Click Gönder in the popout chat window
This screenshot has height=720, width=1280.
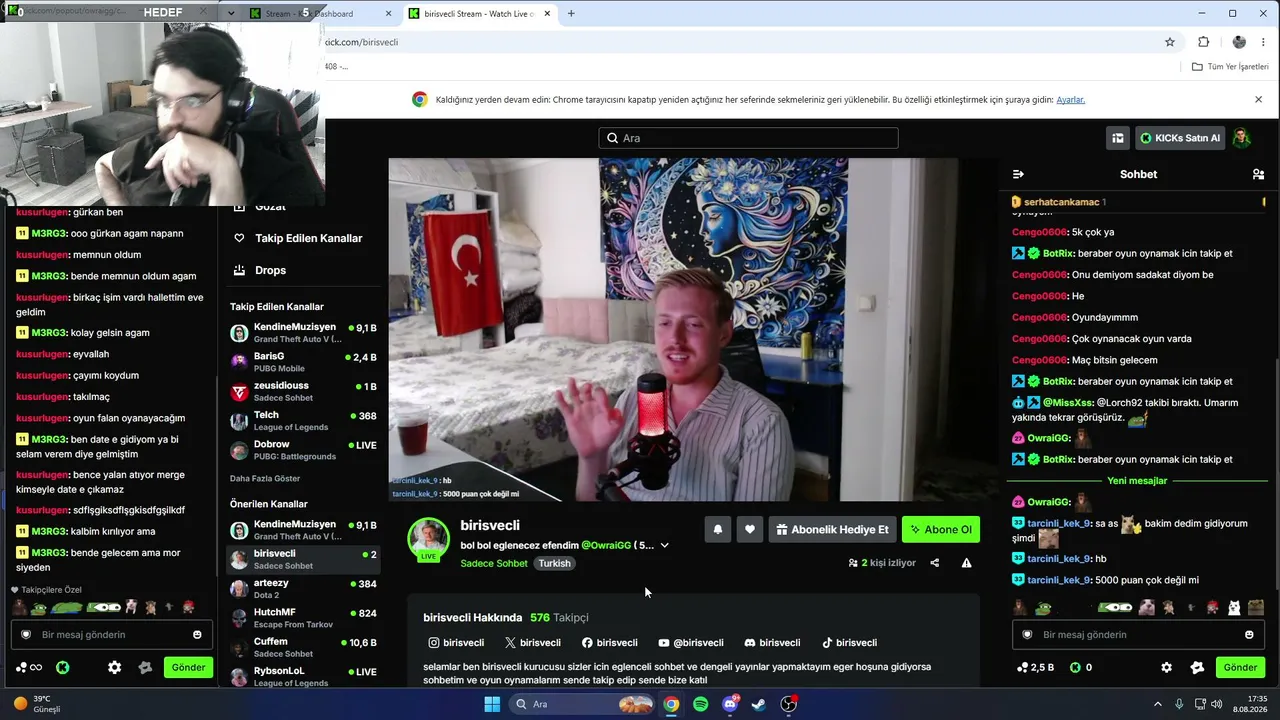coord(188,667)
